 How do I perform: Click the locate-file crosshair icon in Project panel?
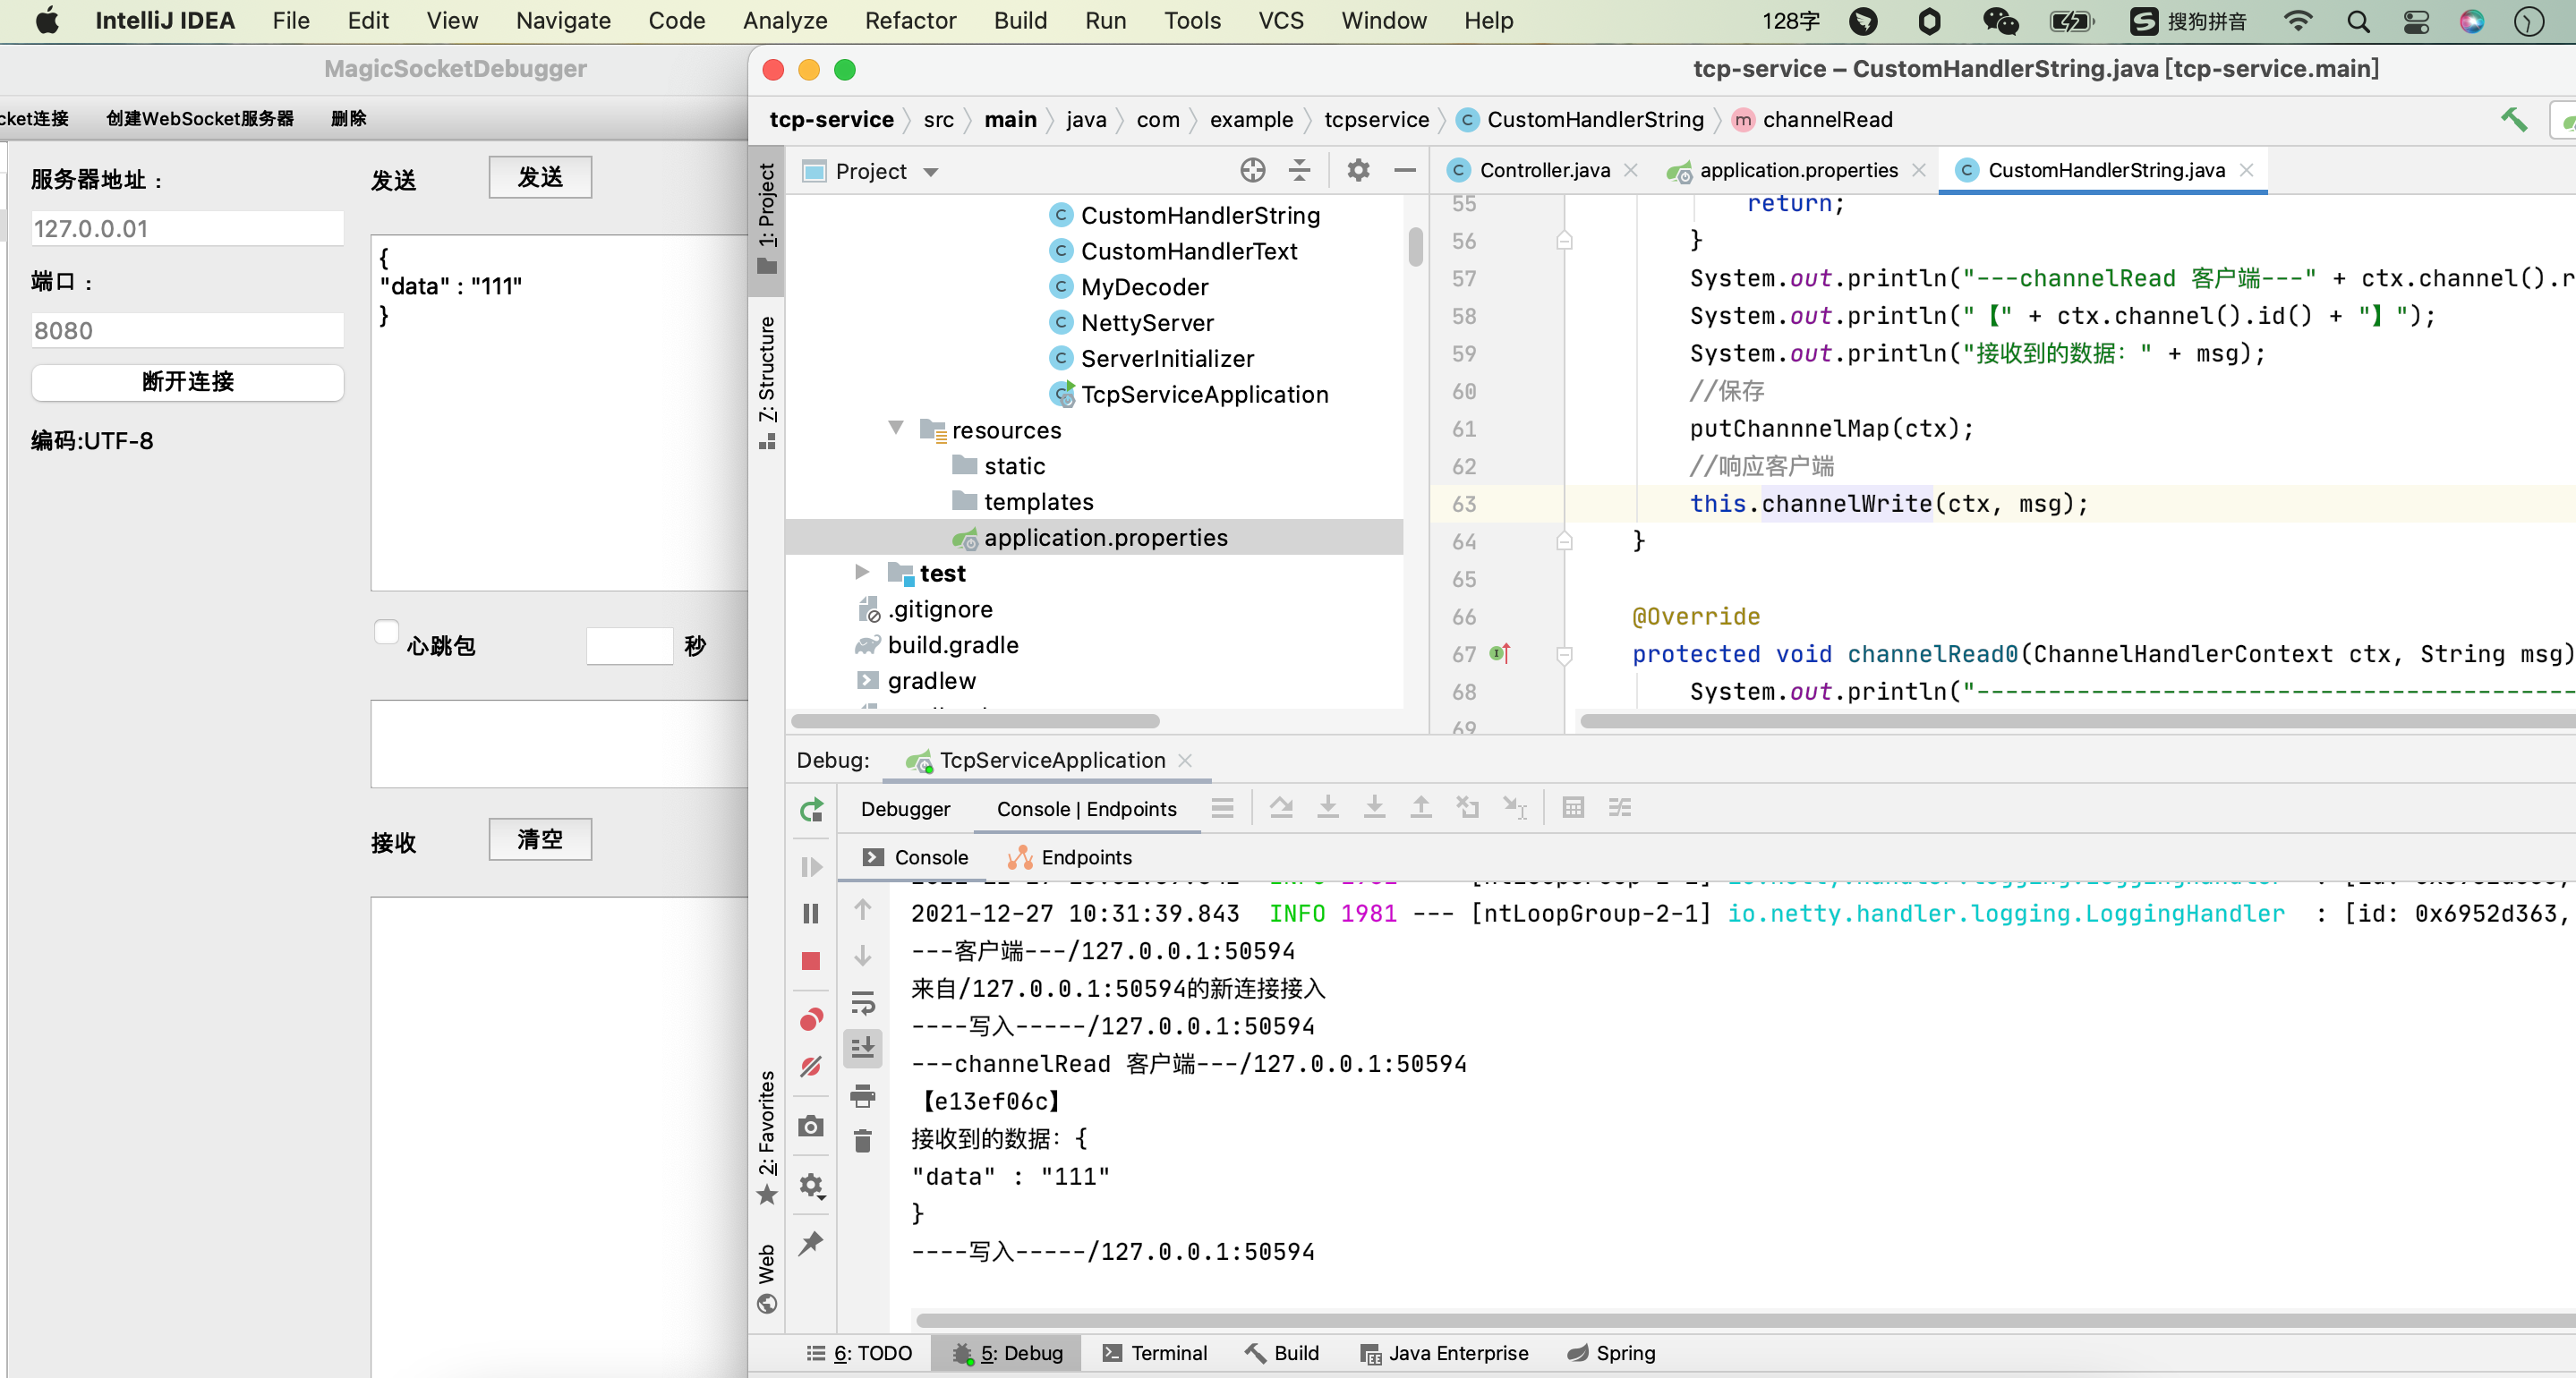[x=1252, y=170]
